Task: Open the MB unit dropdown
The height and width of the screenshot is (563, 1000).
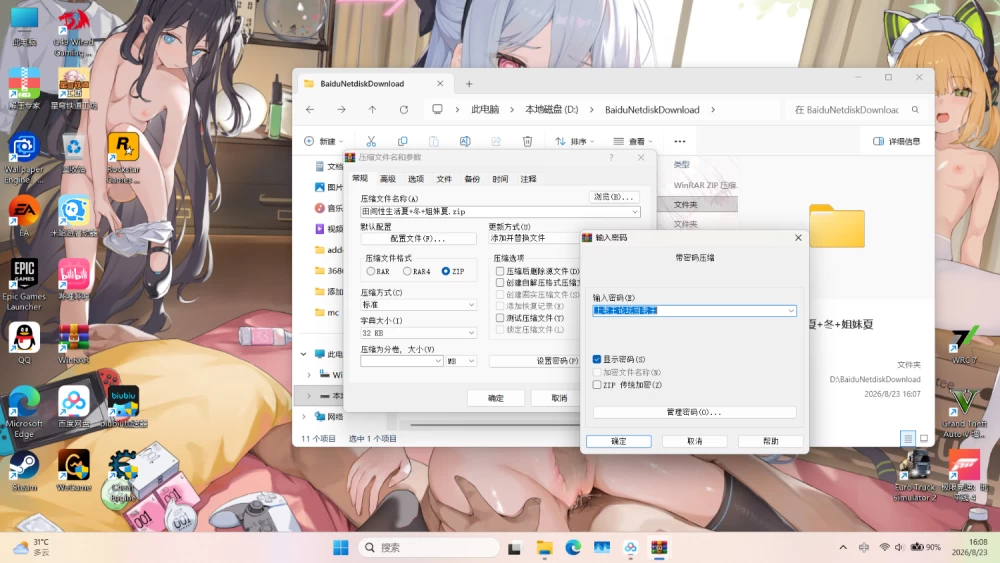Action: (x=461, y=361)
